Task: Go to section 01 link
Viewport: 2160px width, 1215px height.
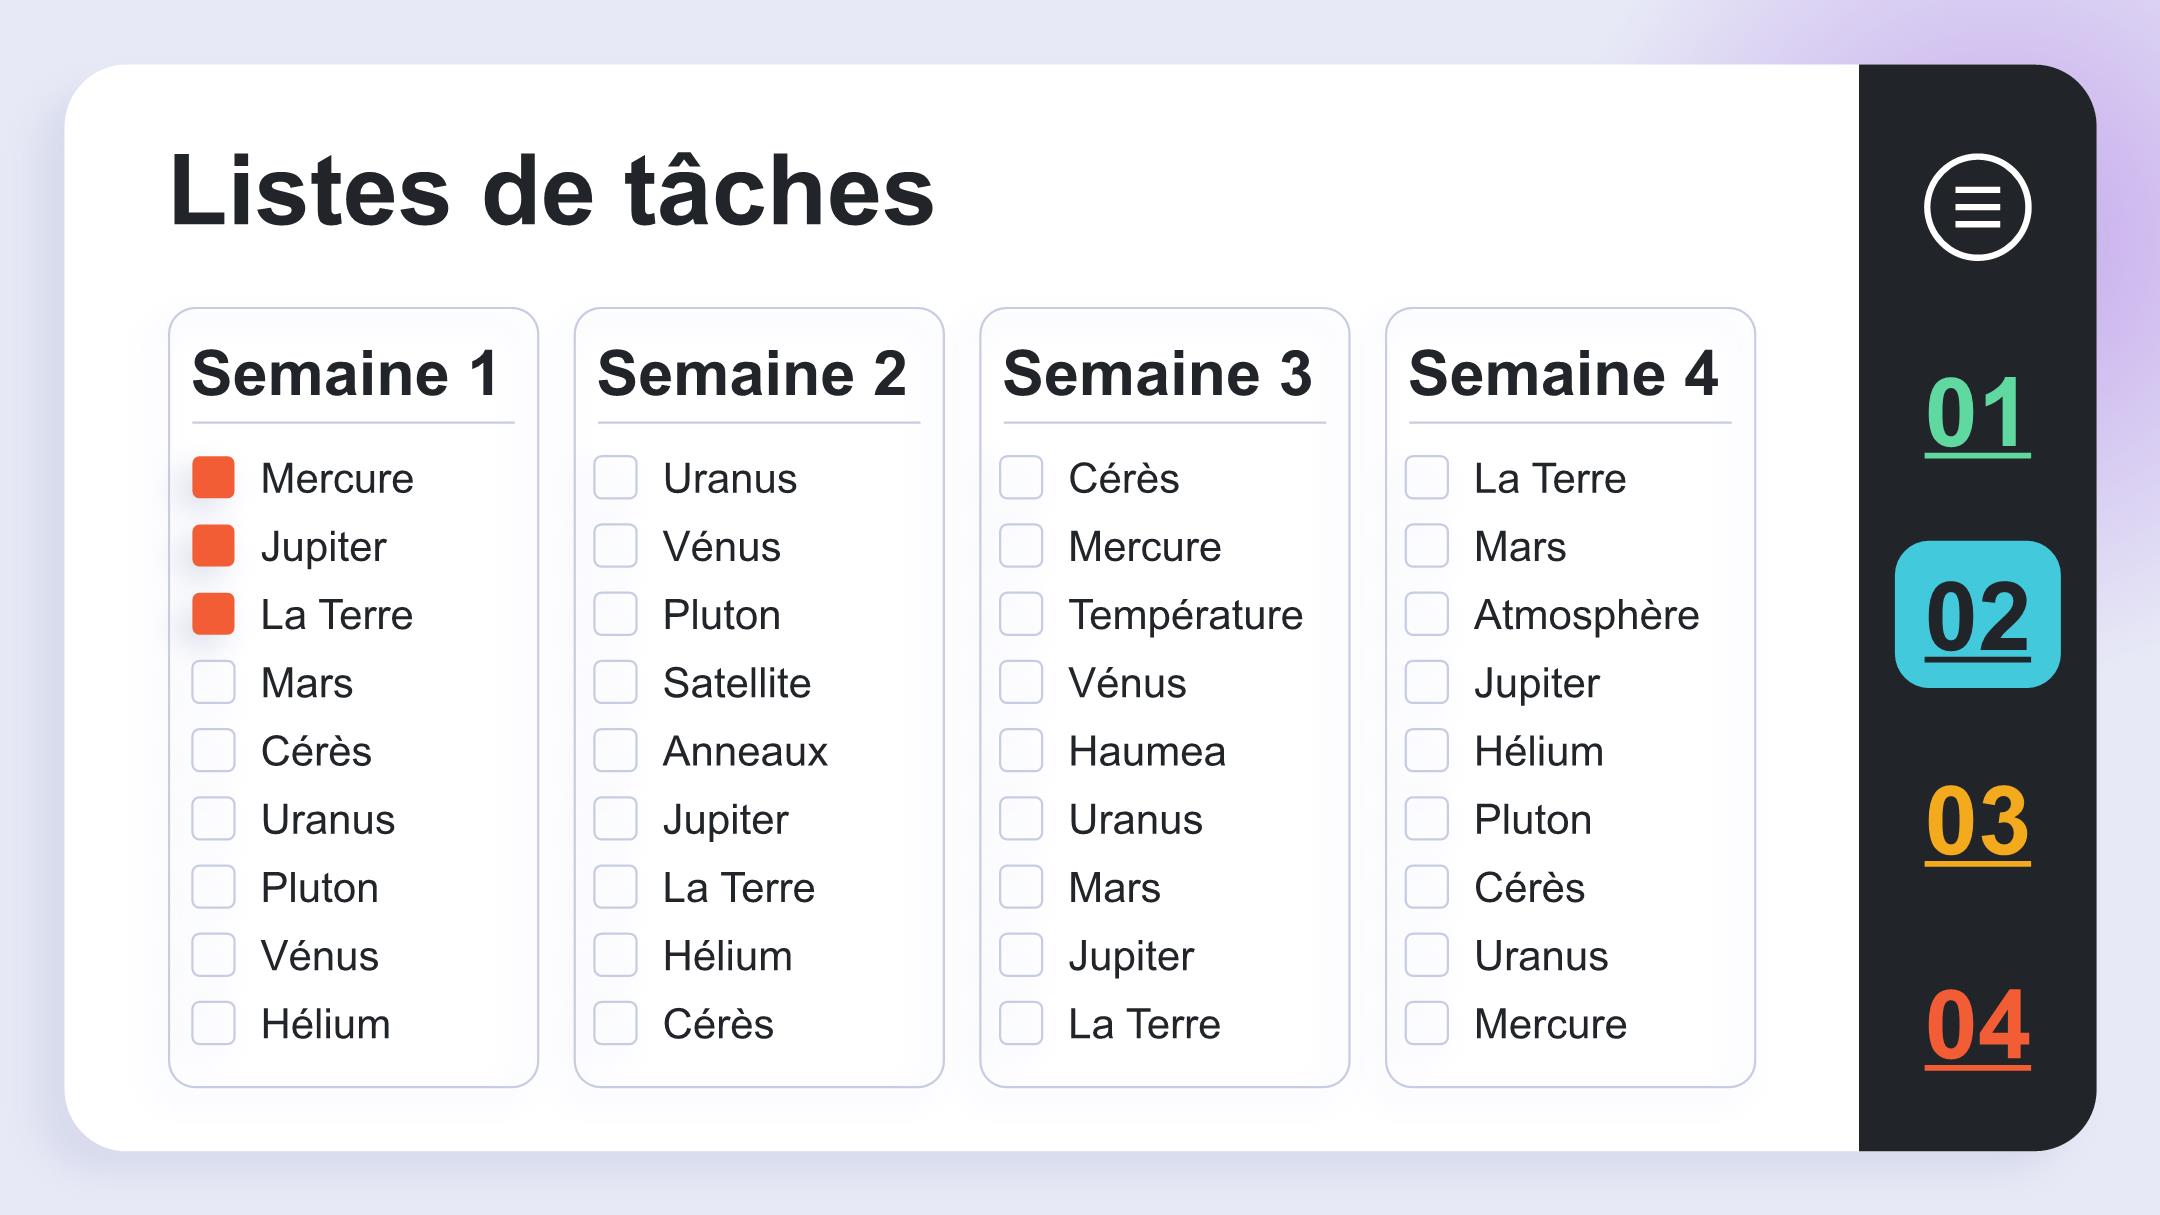Action: [x=1977, y=413]
